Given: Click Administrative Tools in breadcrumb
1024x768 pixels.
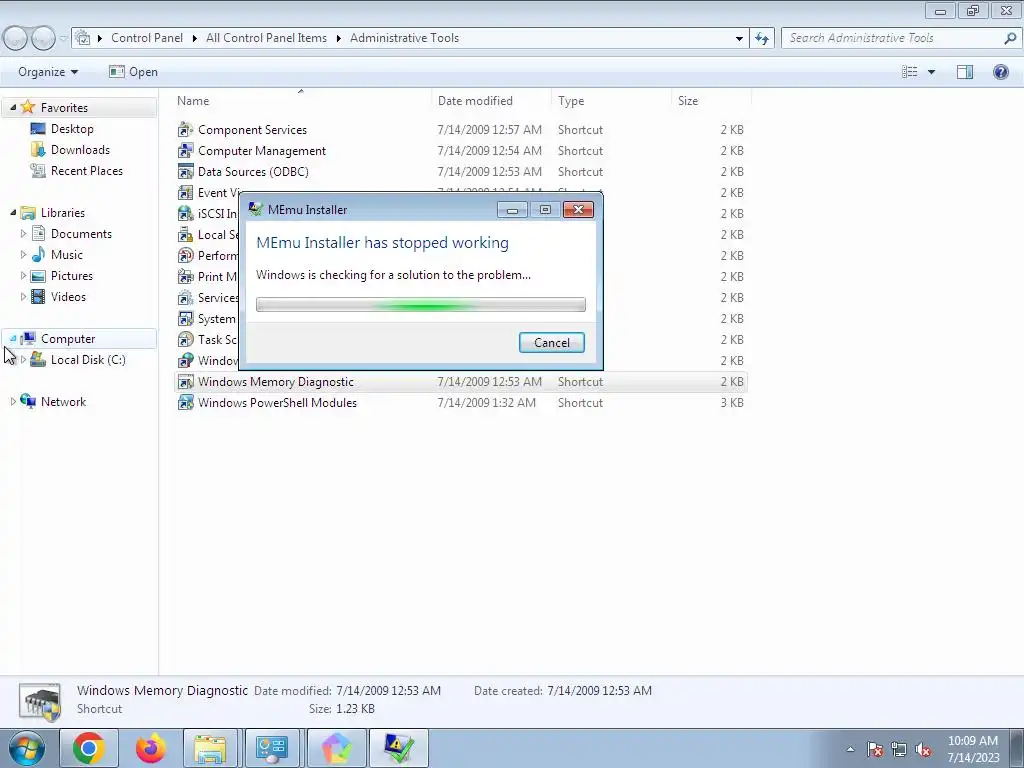Looking at the screenshot, I should (x=404, y=38).
